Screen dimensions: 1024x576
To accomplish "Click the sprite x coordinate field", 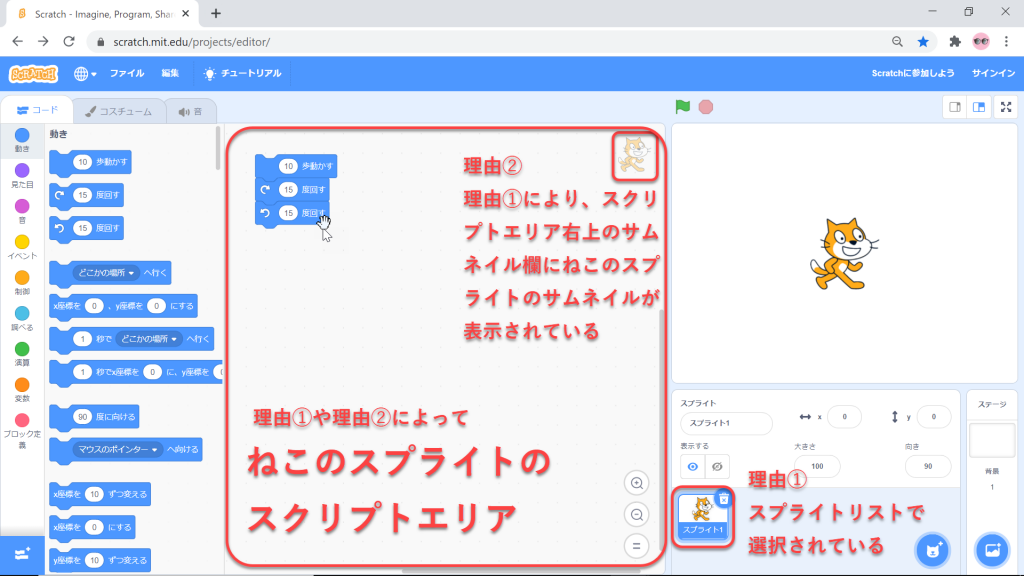I will [844, 417].
